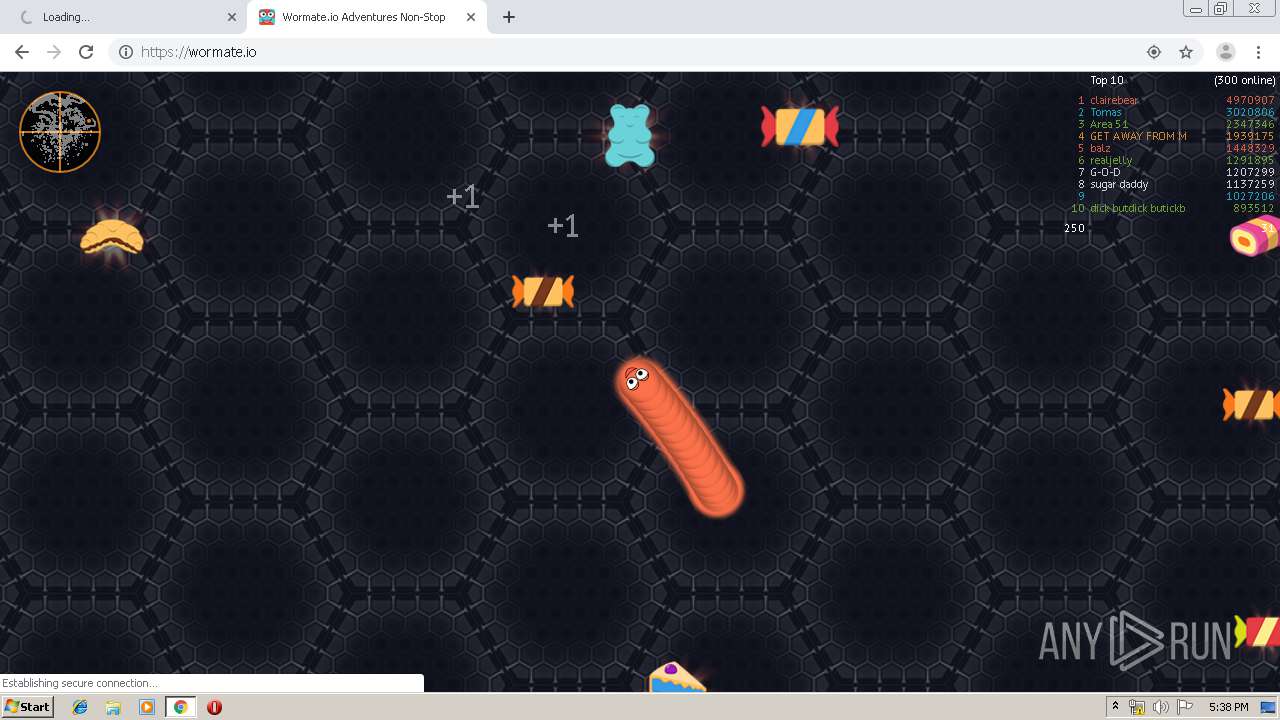Click the network tray icon
Image resolution: width=1280 pixels, height=720 pixels.
tap(1137, 707)
